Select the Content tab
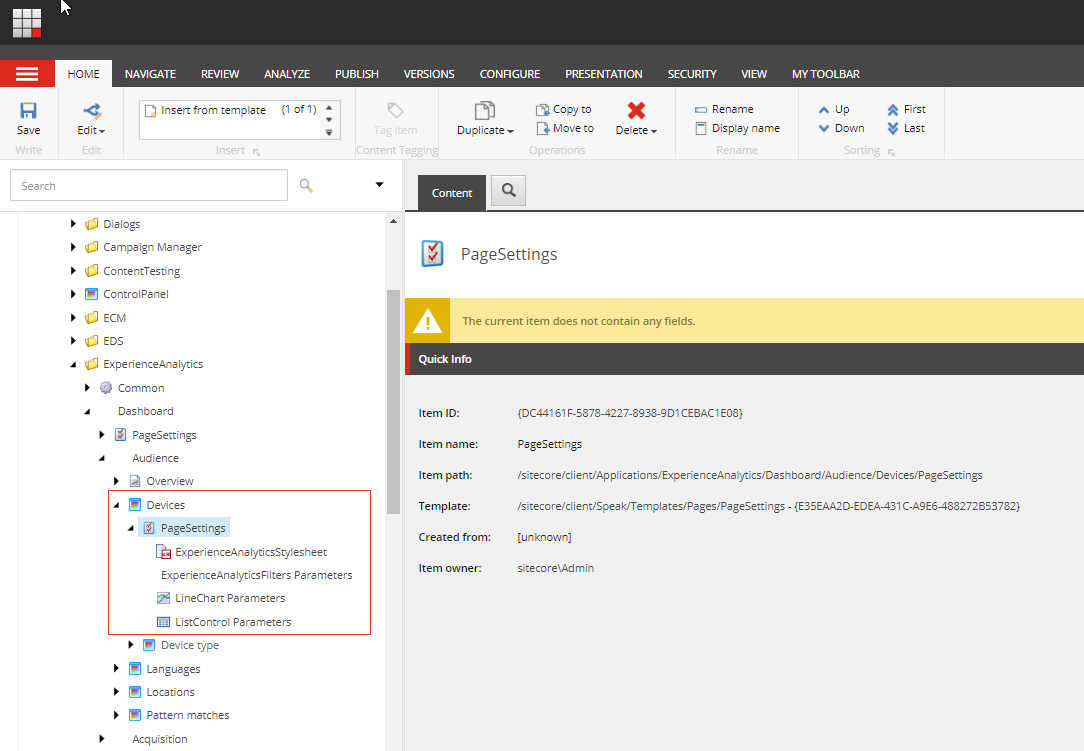Viewport: 1084px width, 751px height. click(x=451, y=193)
